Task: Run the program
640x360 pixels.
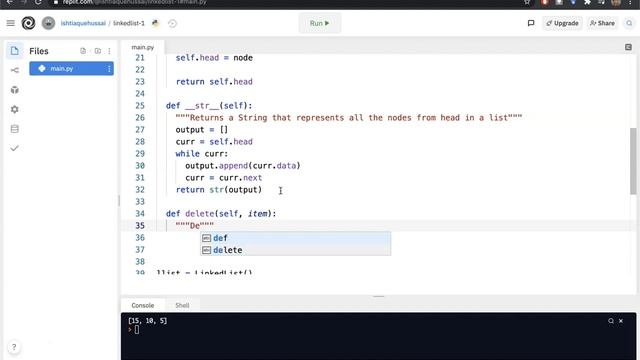Action: click(320, 23)
